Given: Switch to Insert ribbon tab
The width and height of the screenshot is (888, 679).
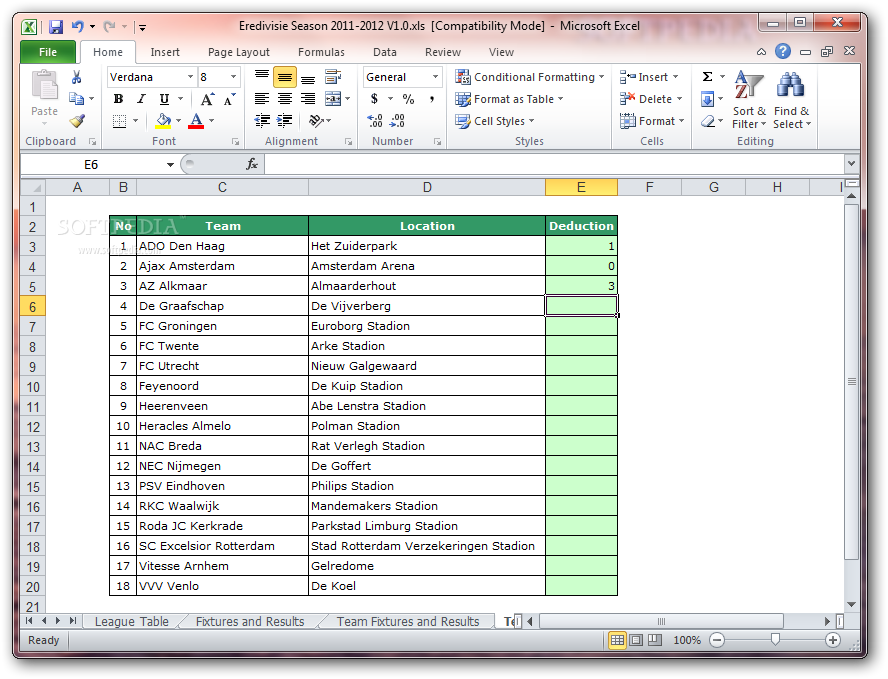Looking at the screenshot, I should [x=165, y=52].
